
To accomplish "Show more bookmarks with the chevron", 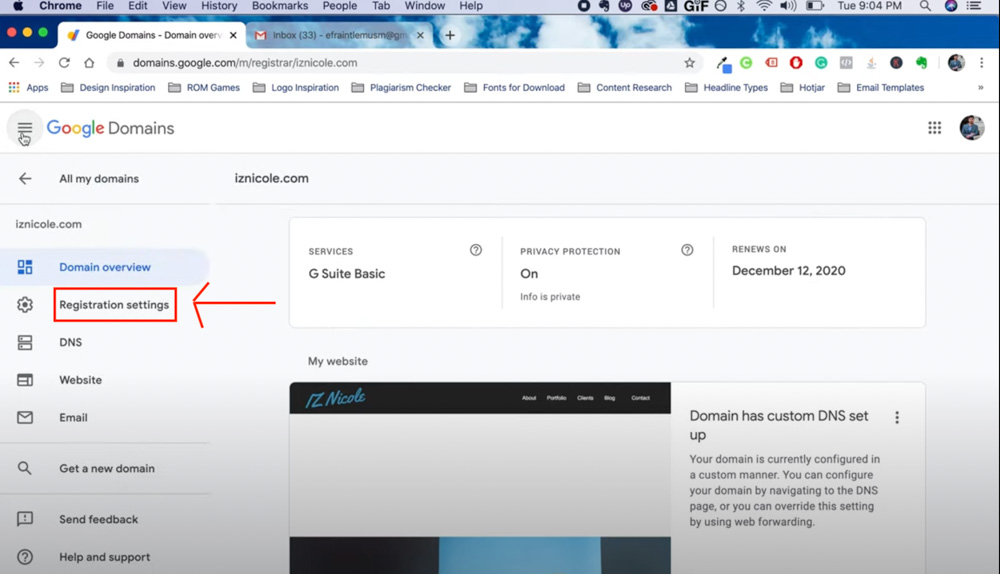I will point(980,87).
